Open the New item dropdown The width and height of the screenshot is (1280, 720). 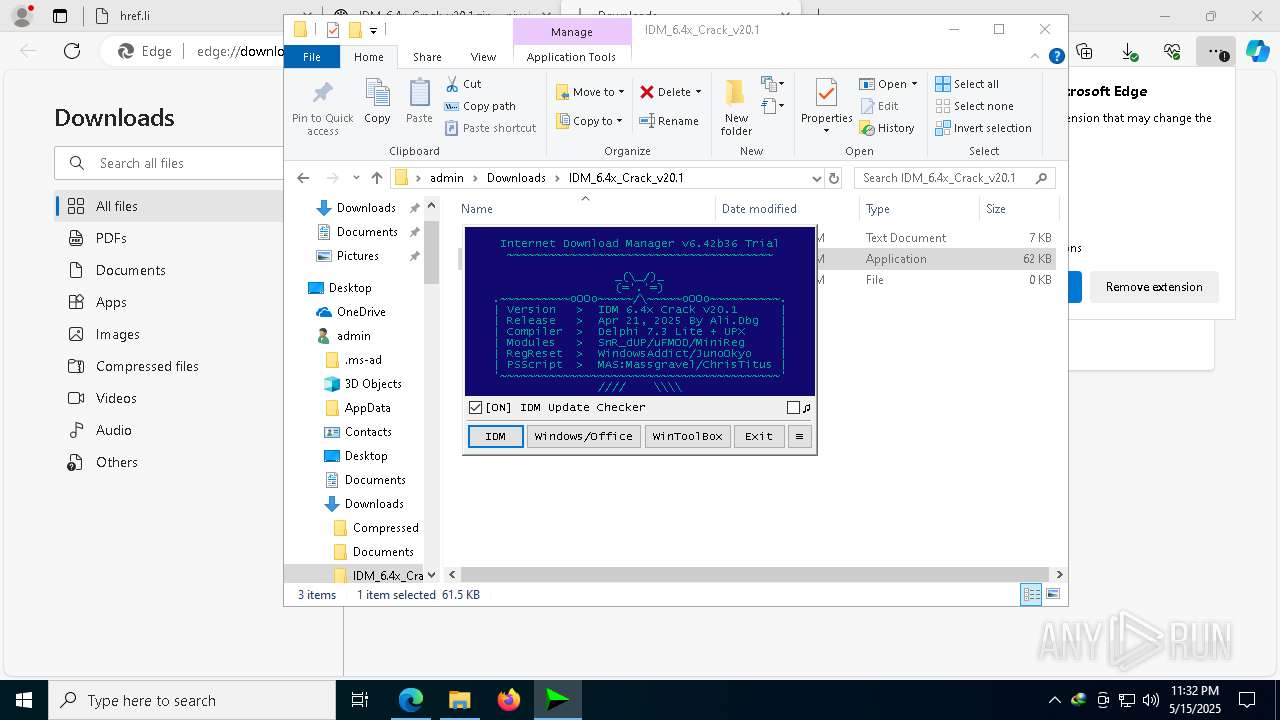click(772, 84)
